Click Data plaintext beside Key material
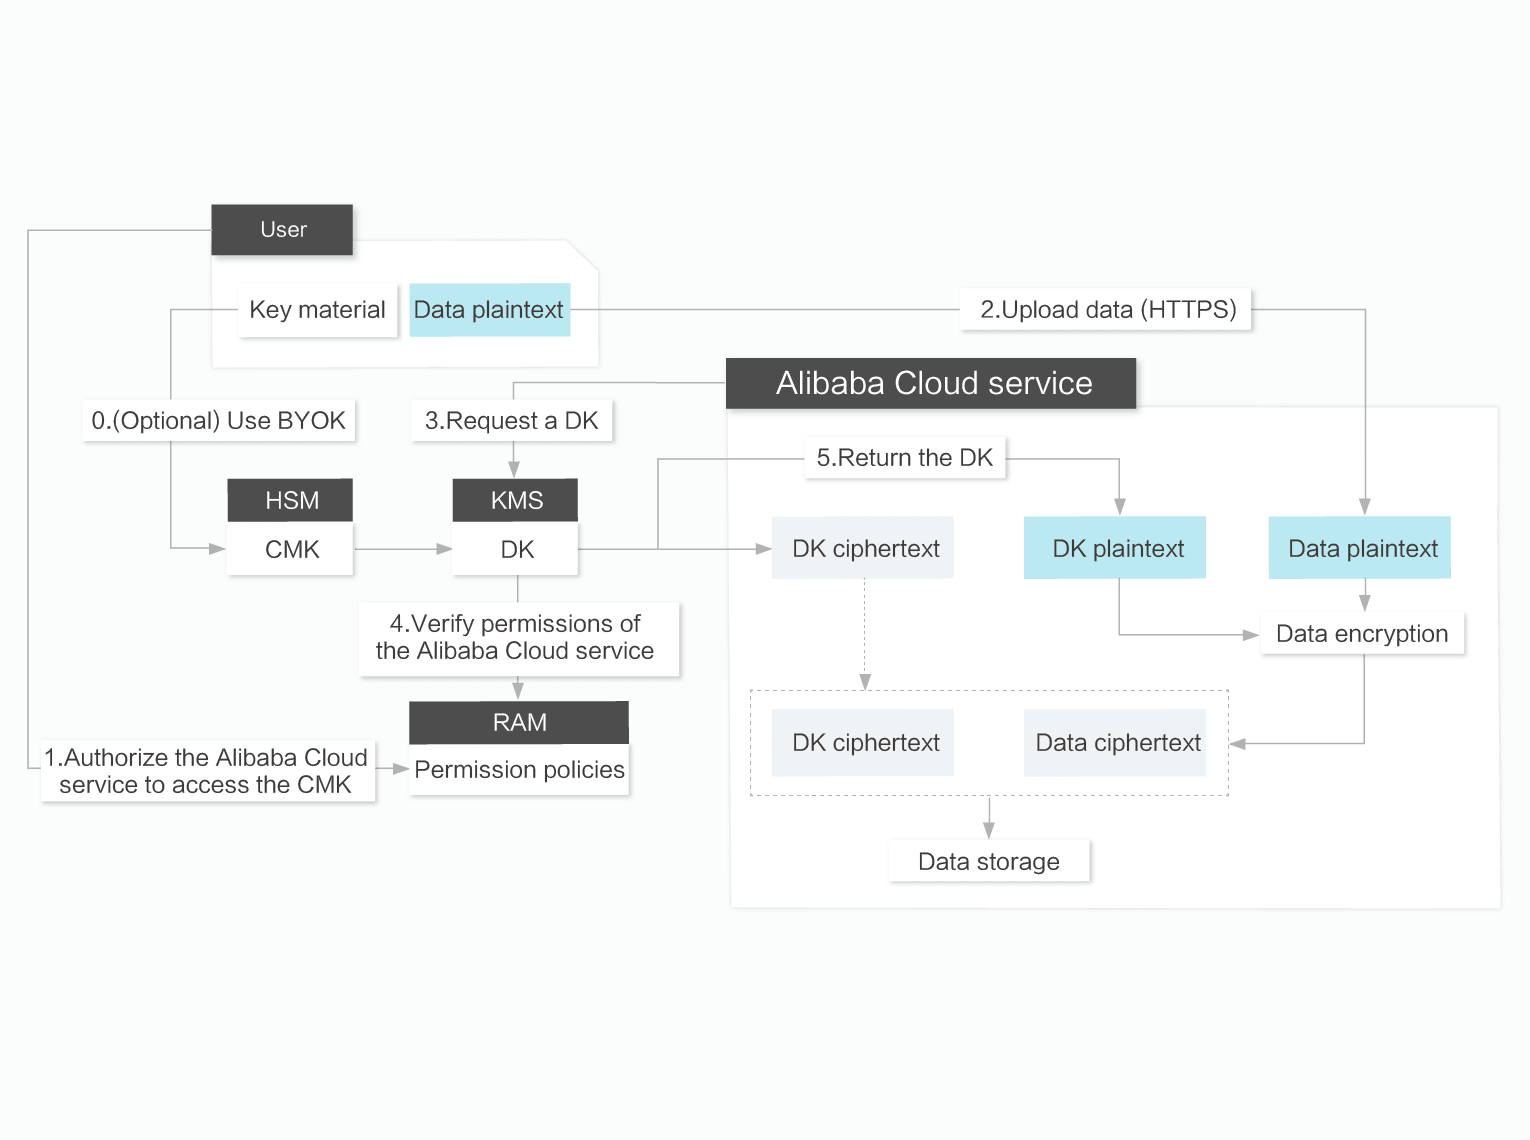1530x1140 pixels. pos(489,310)
